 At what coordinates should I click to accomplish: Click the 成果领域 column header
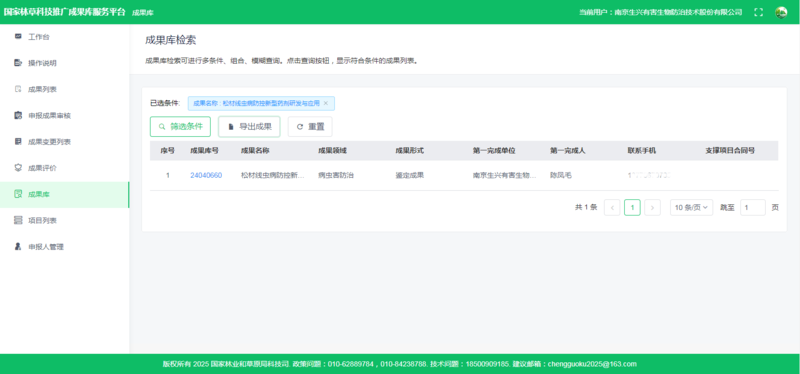[333, 151]
